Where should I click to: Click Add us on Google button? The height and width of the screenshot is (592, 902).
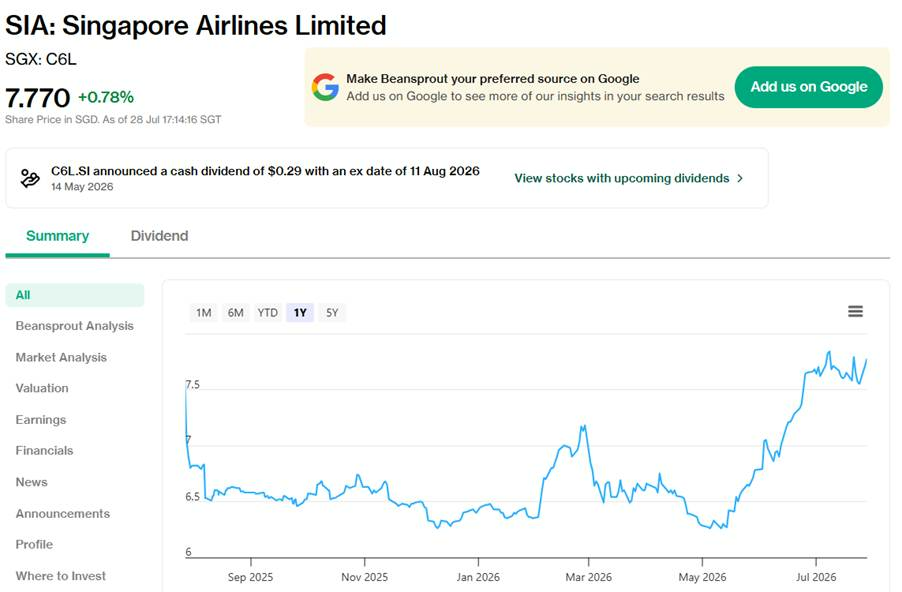pos(808,87)
